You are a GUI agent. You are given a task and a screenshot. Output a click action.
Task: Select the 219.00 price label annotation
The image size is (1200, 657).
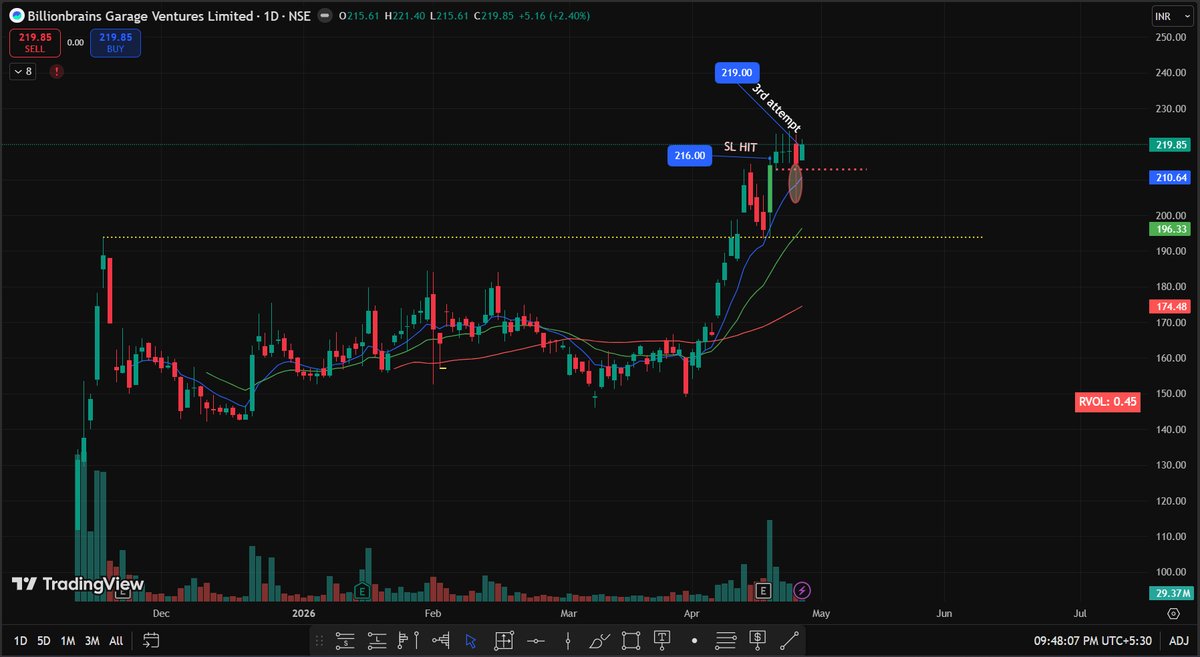click(x=739, y=72)
